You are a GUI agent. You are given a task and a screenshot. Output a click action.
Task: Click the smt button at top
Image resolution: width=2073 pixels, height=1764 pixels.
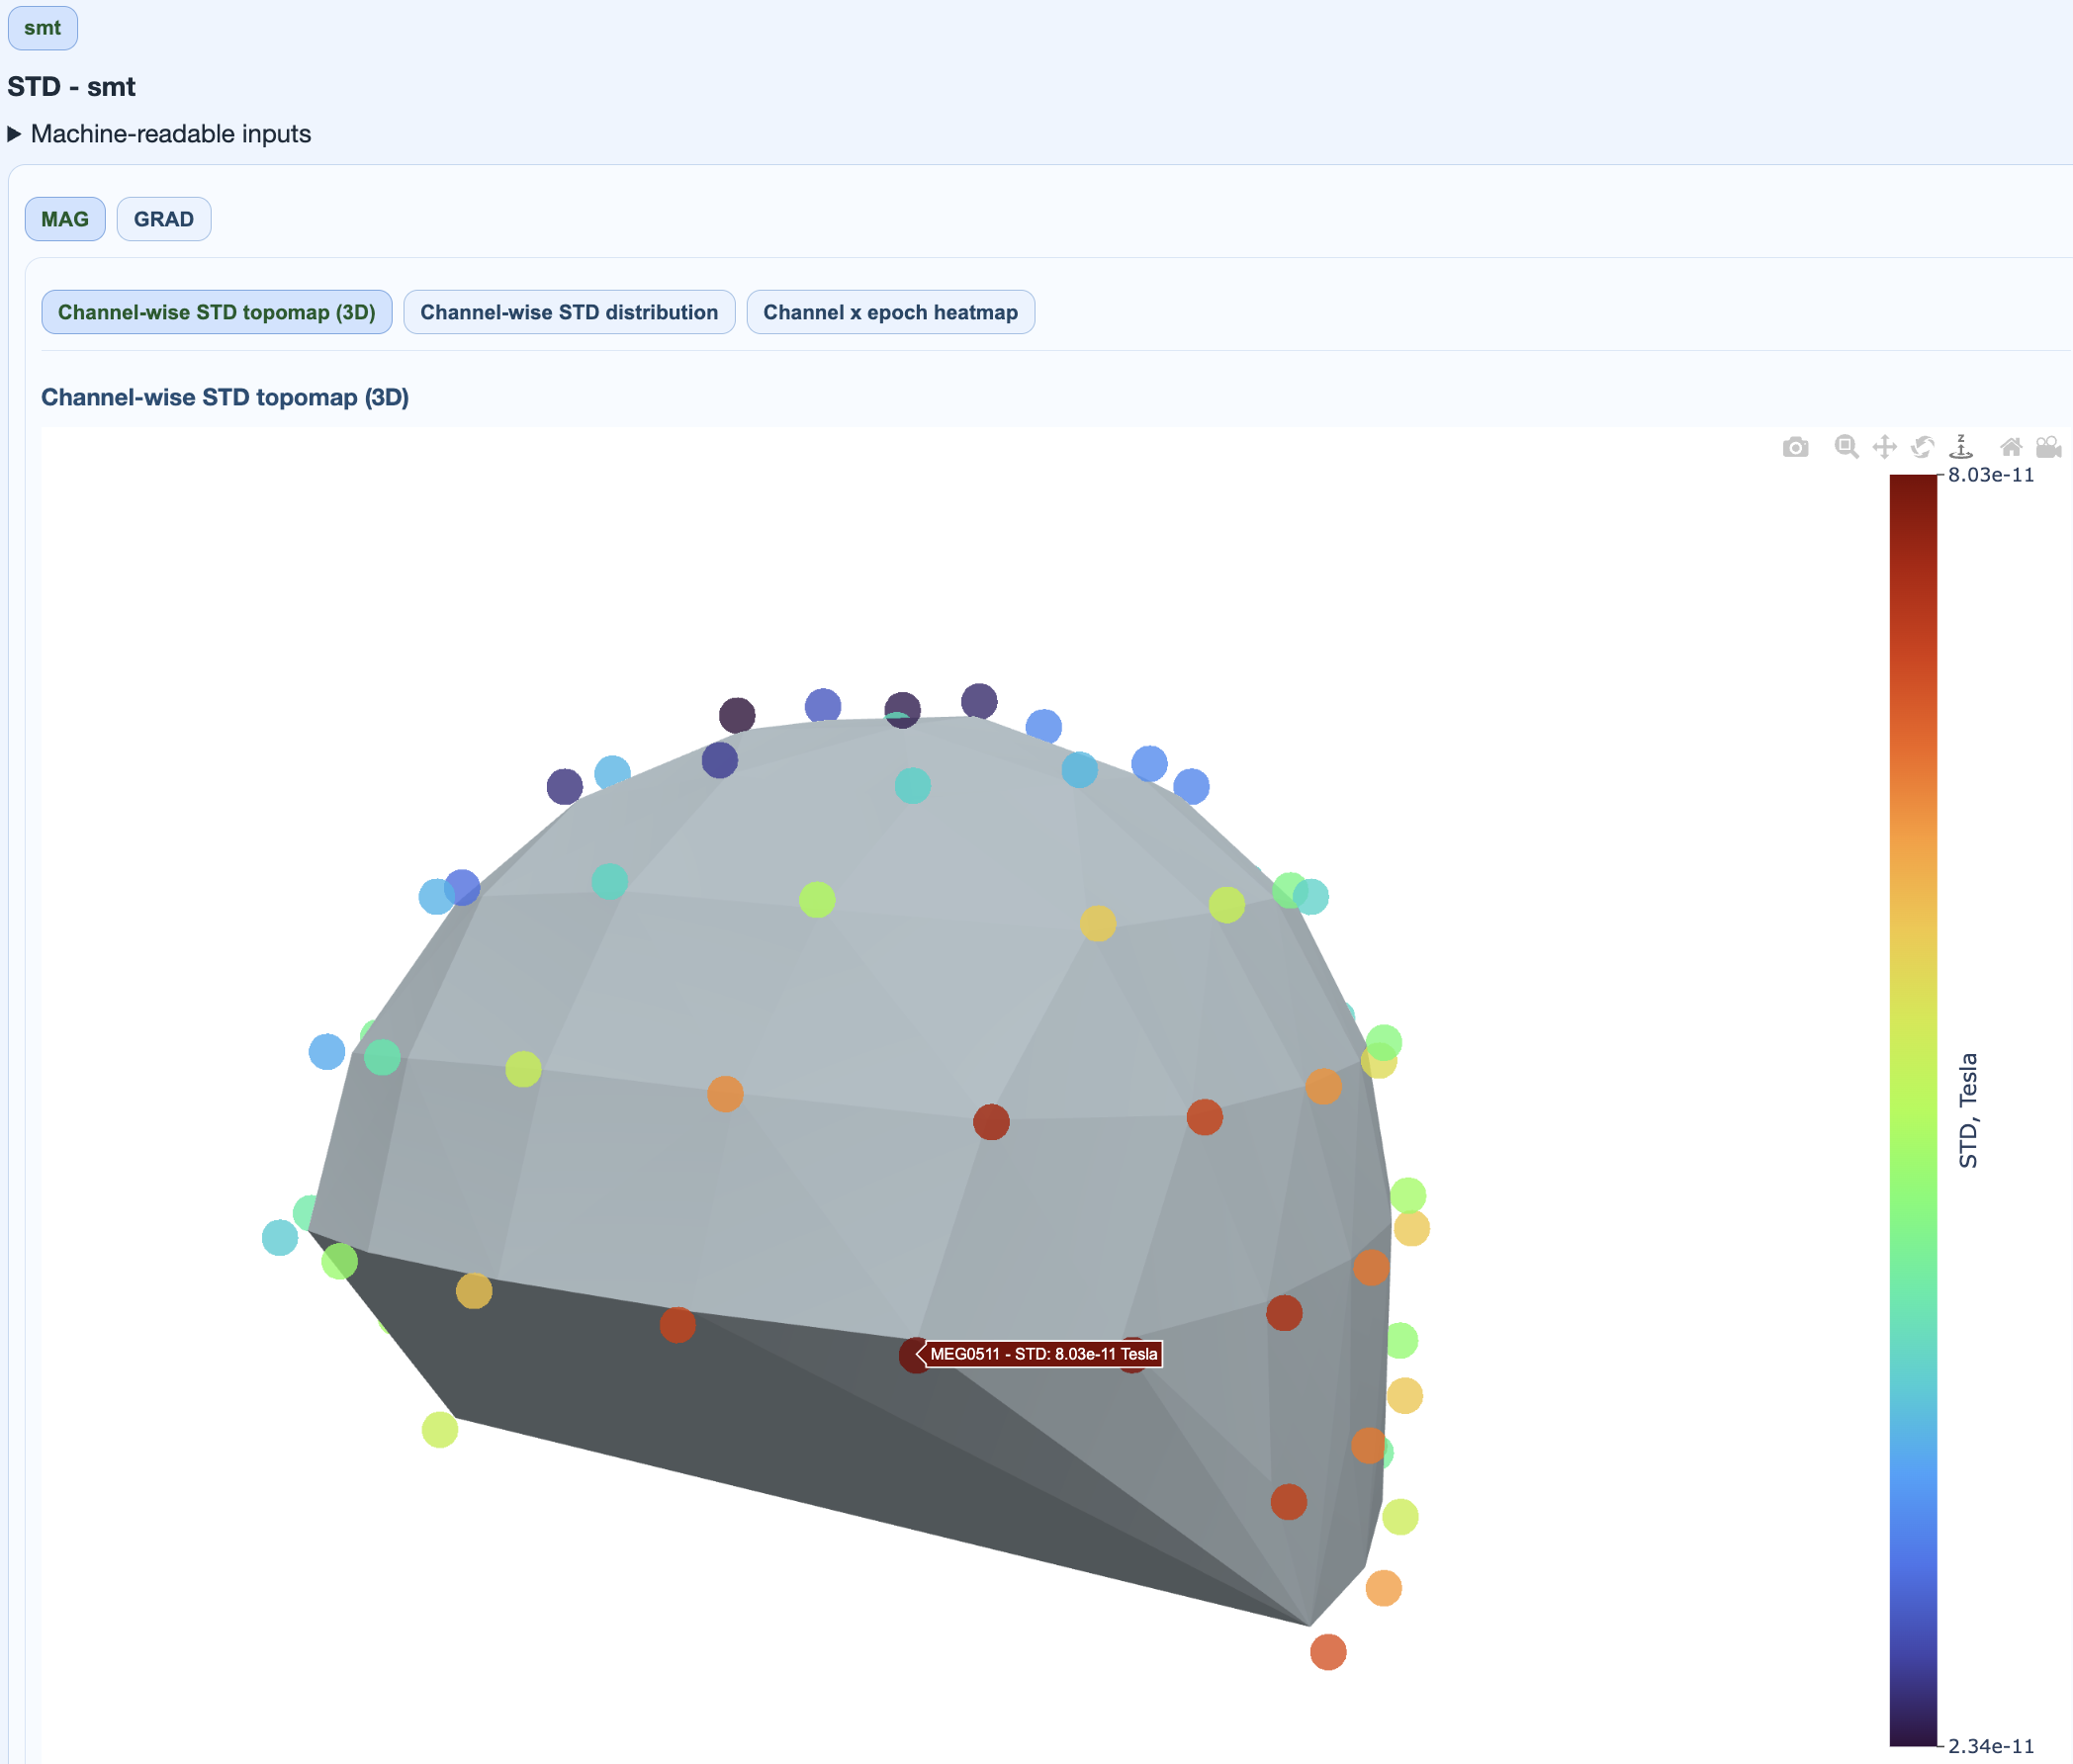tap(42, 28)
